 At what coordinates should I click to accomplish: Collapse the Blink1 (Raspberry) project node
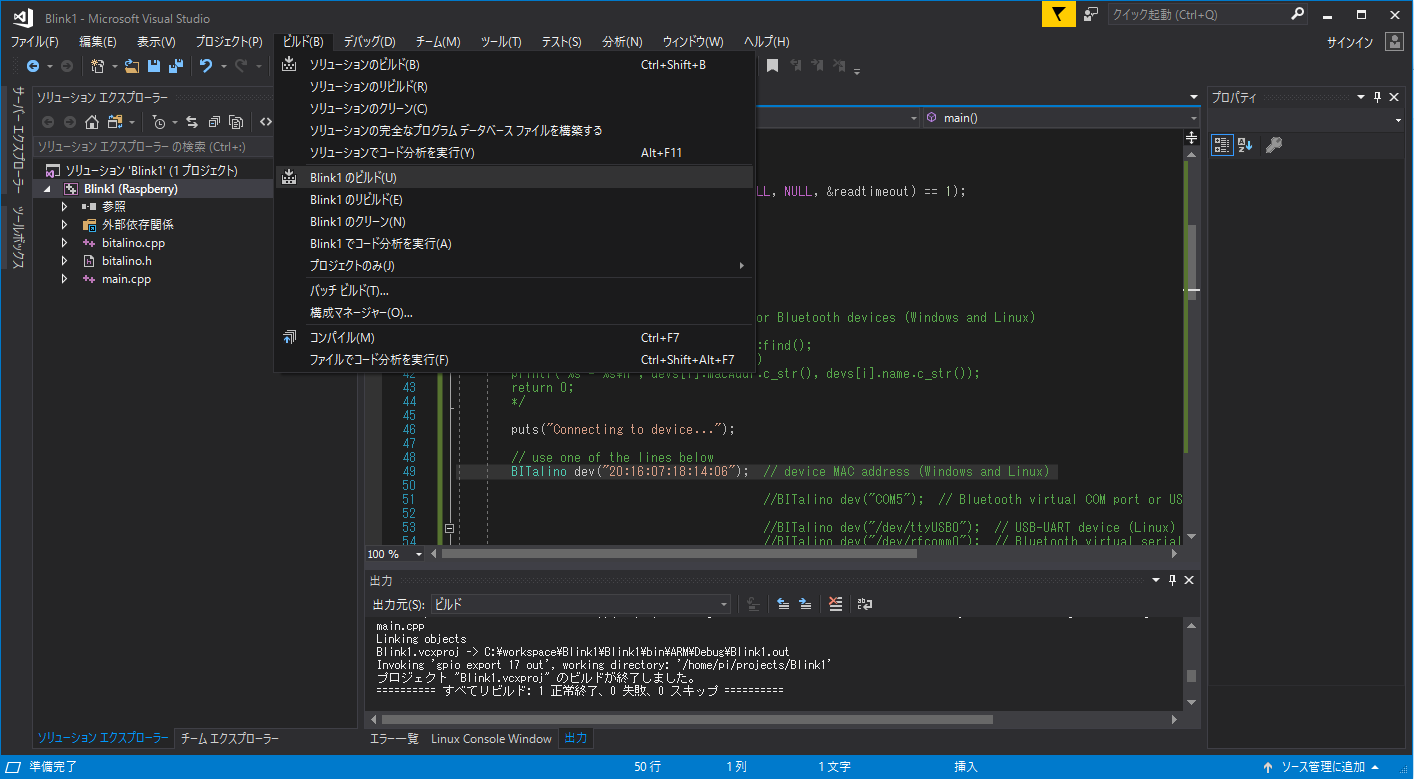point(47,189)
